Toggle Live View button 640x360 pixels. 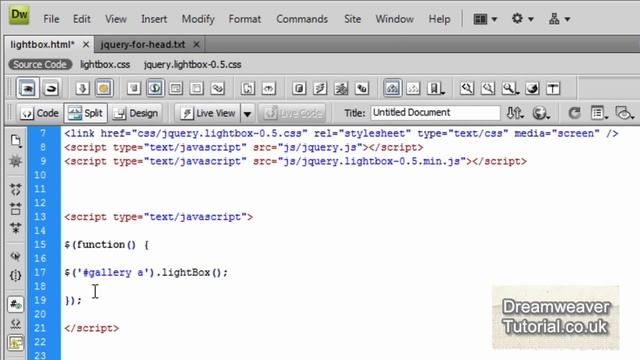coord(209,113)
